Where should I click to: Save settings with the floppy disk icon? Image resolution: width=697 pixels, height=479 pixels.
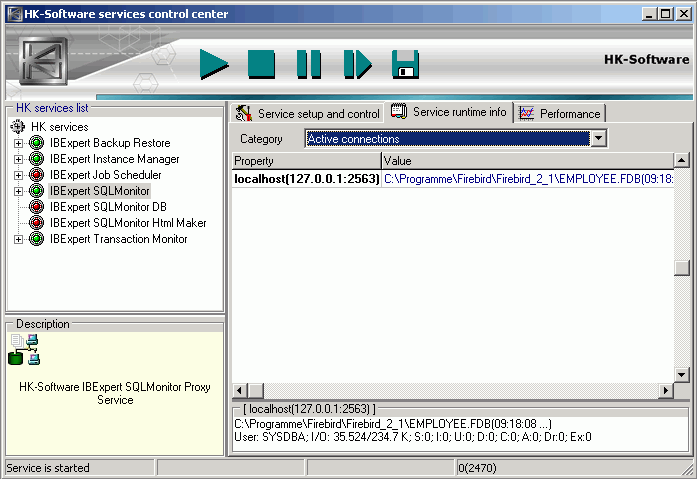pos(405,64)
